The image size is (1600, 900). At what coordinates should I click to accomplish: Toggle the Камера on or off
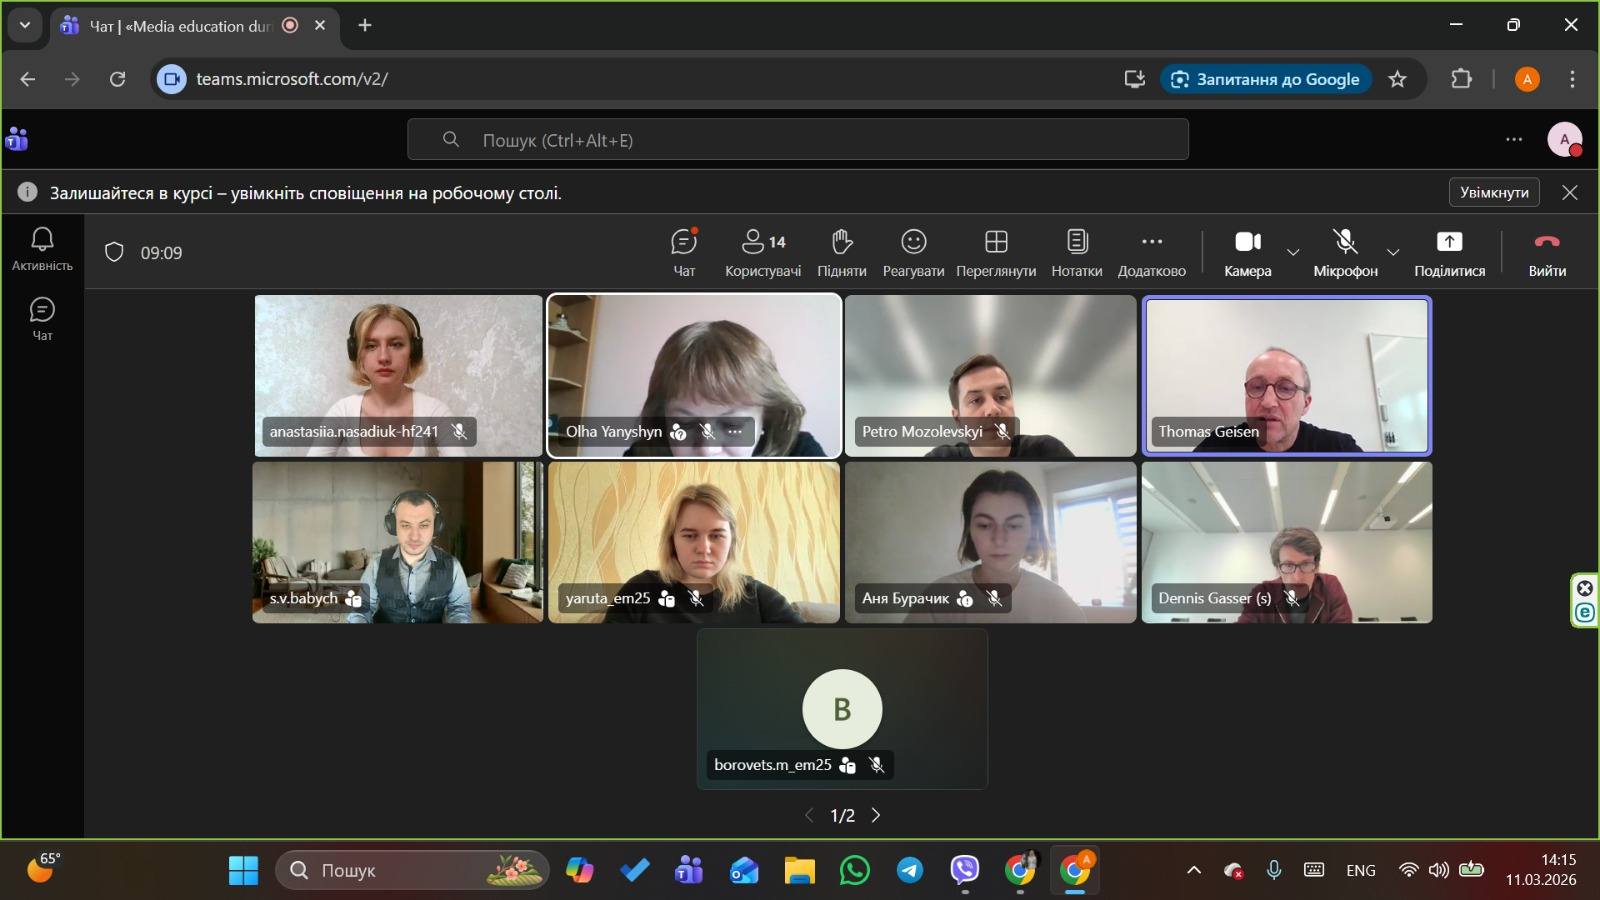(1247, 252)
